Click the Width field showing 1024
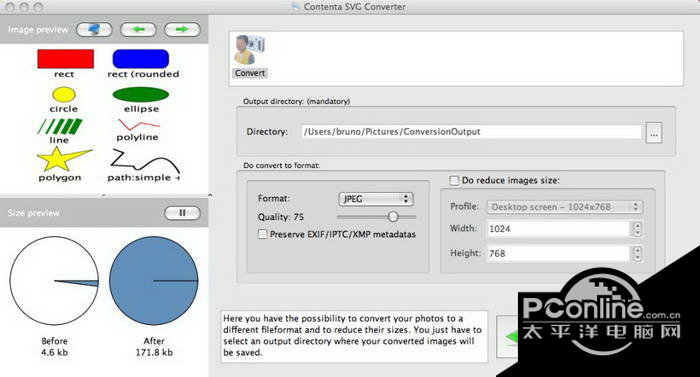Image resolution: width=700 pixels, height=377 pixels. pos(558,229)
